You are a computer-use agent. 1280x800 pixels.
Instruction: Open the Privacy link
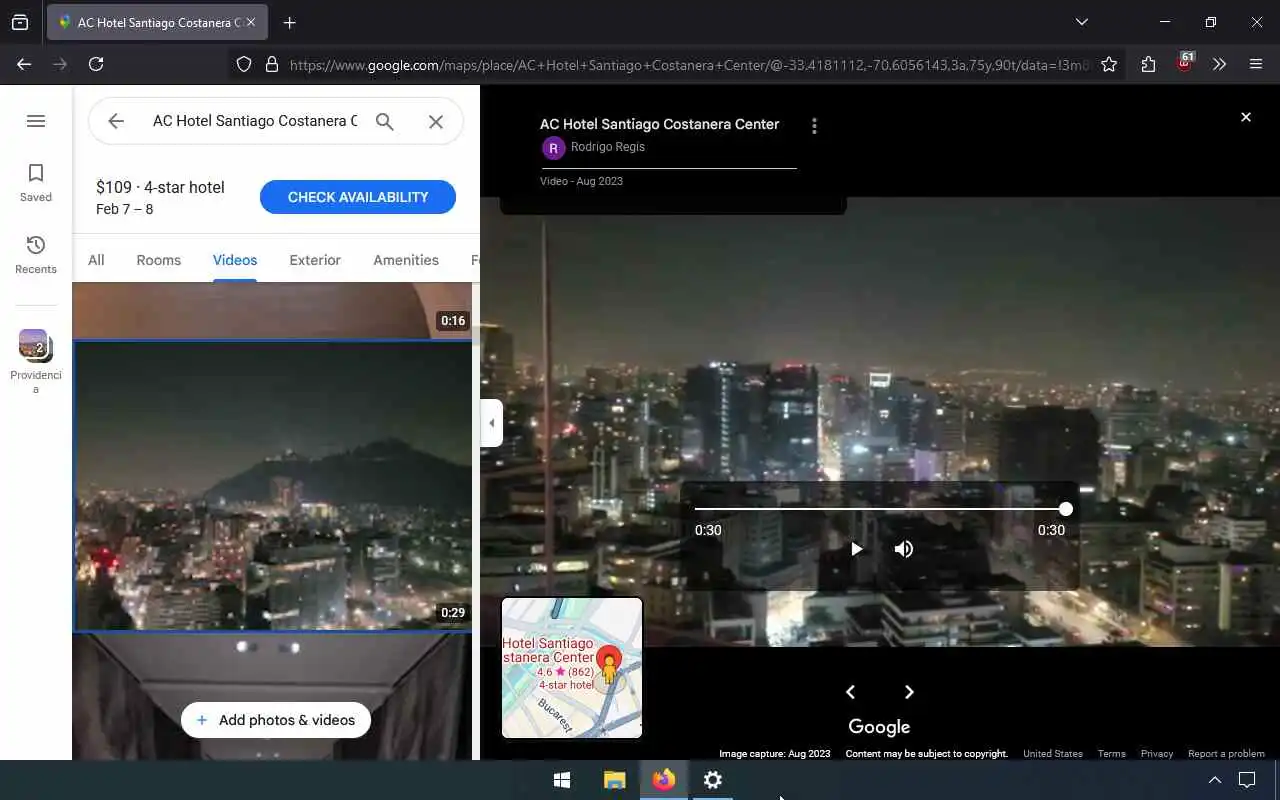coord(1157,754)
